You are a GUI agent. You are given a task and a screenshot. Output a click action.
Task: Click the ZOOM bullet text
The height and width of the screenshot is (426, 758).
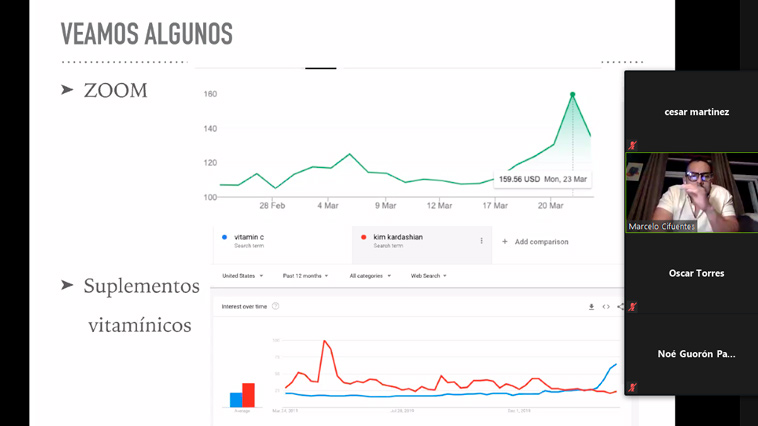(x=116, y=90)
